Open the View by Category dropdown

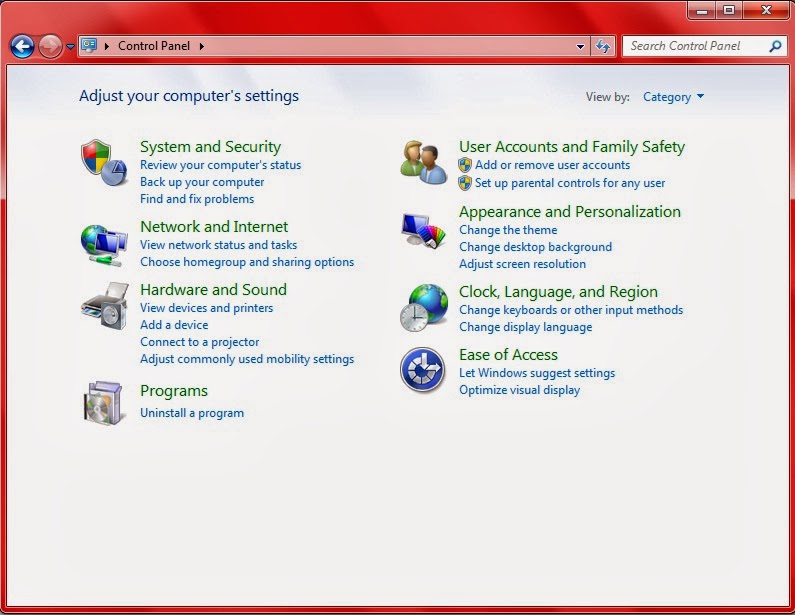673,97
